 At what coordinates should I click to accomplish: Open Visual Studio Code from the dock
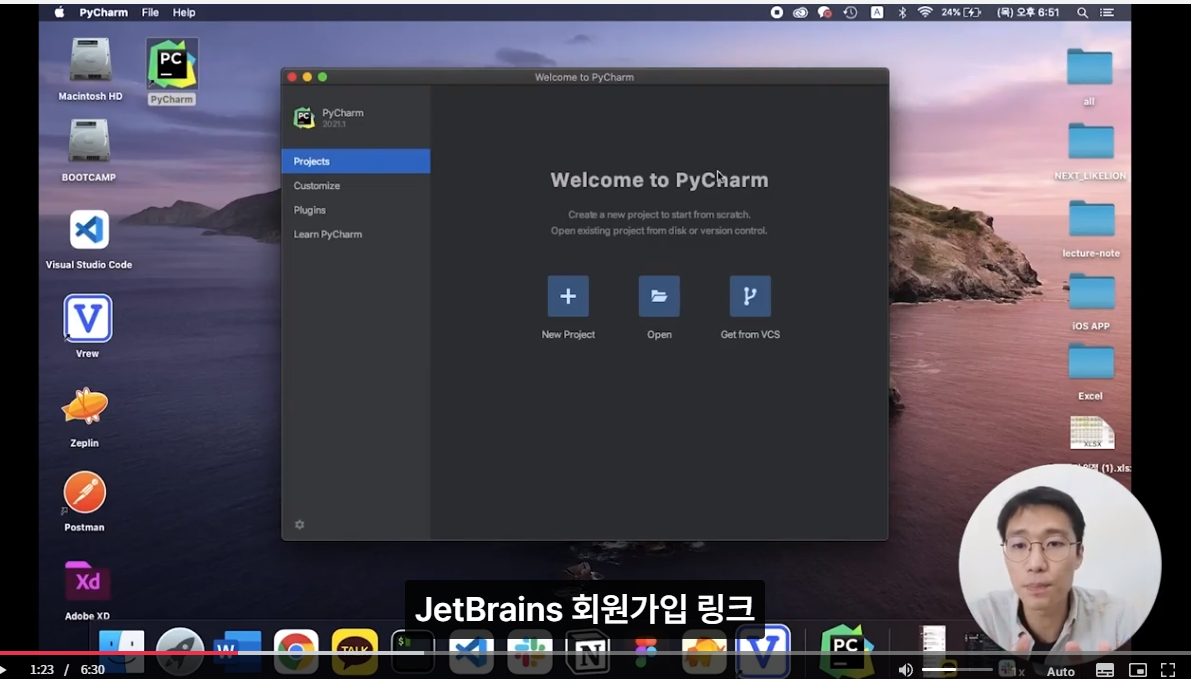(471, 651)
